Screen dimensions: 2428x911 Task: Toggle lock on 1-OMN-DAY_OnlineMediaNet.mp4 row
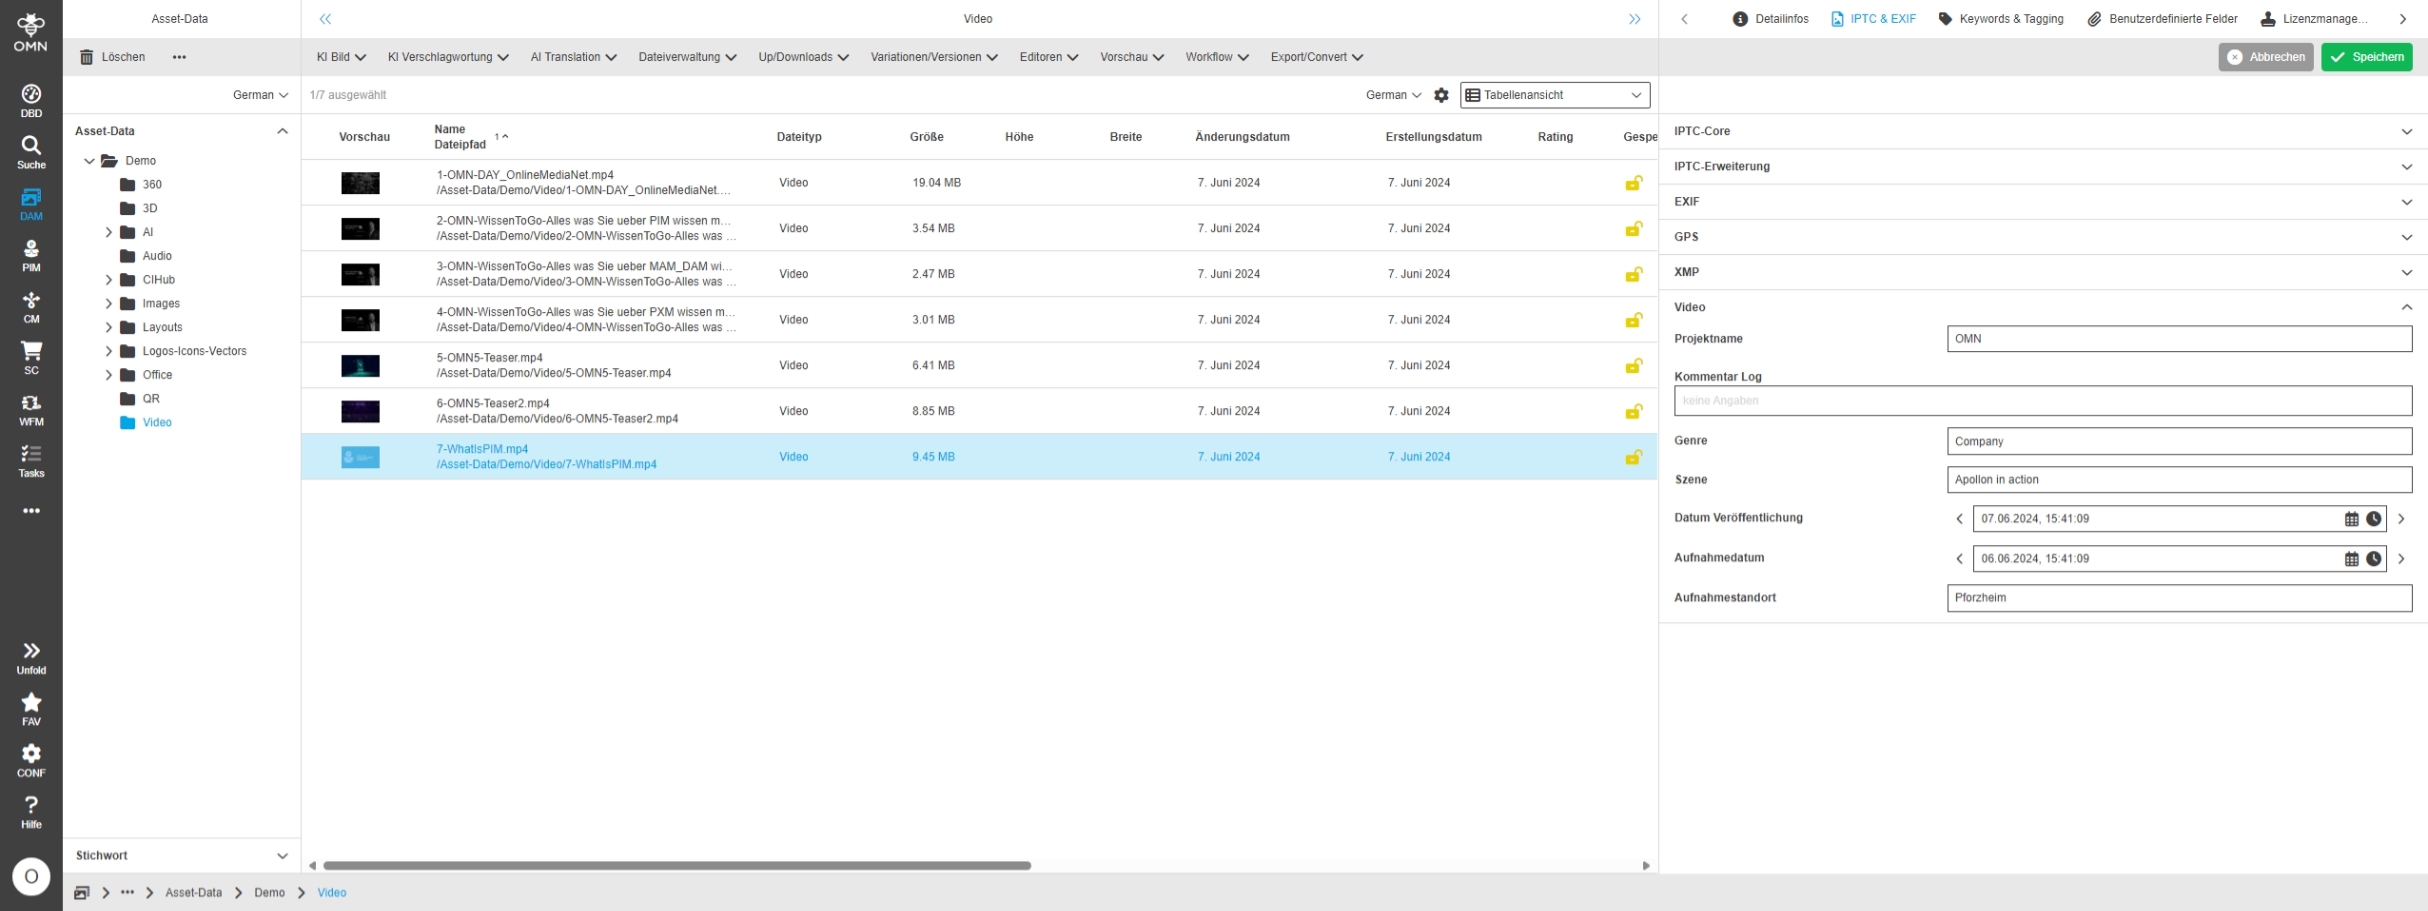(1633, 183)
